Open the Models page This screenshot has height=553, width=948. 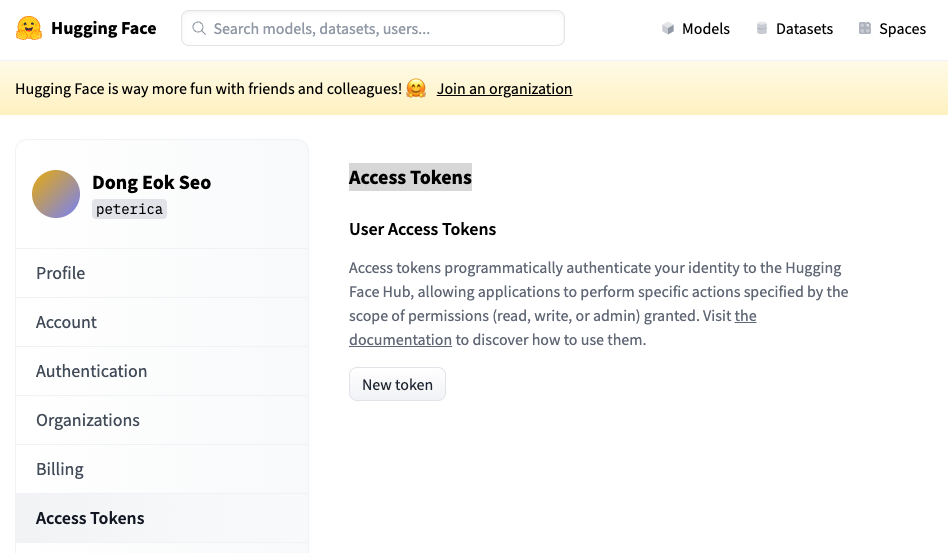[x=695, y=28]
